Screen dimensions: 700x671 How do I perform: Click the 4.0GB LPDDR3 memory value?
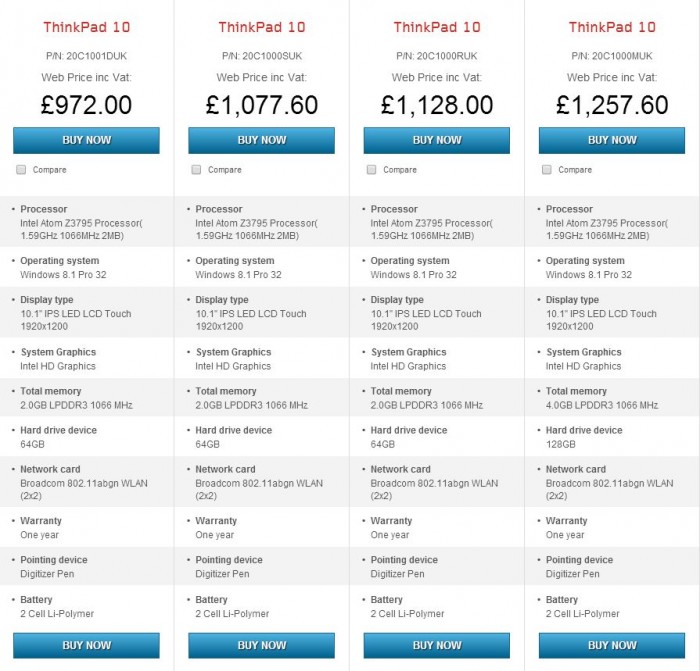point(602,405)
